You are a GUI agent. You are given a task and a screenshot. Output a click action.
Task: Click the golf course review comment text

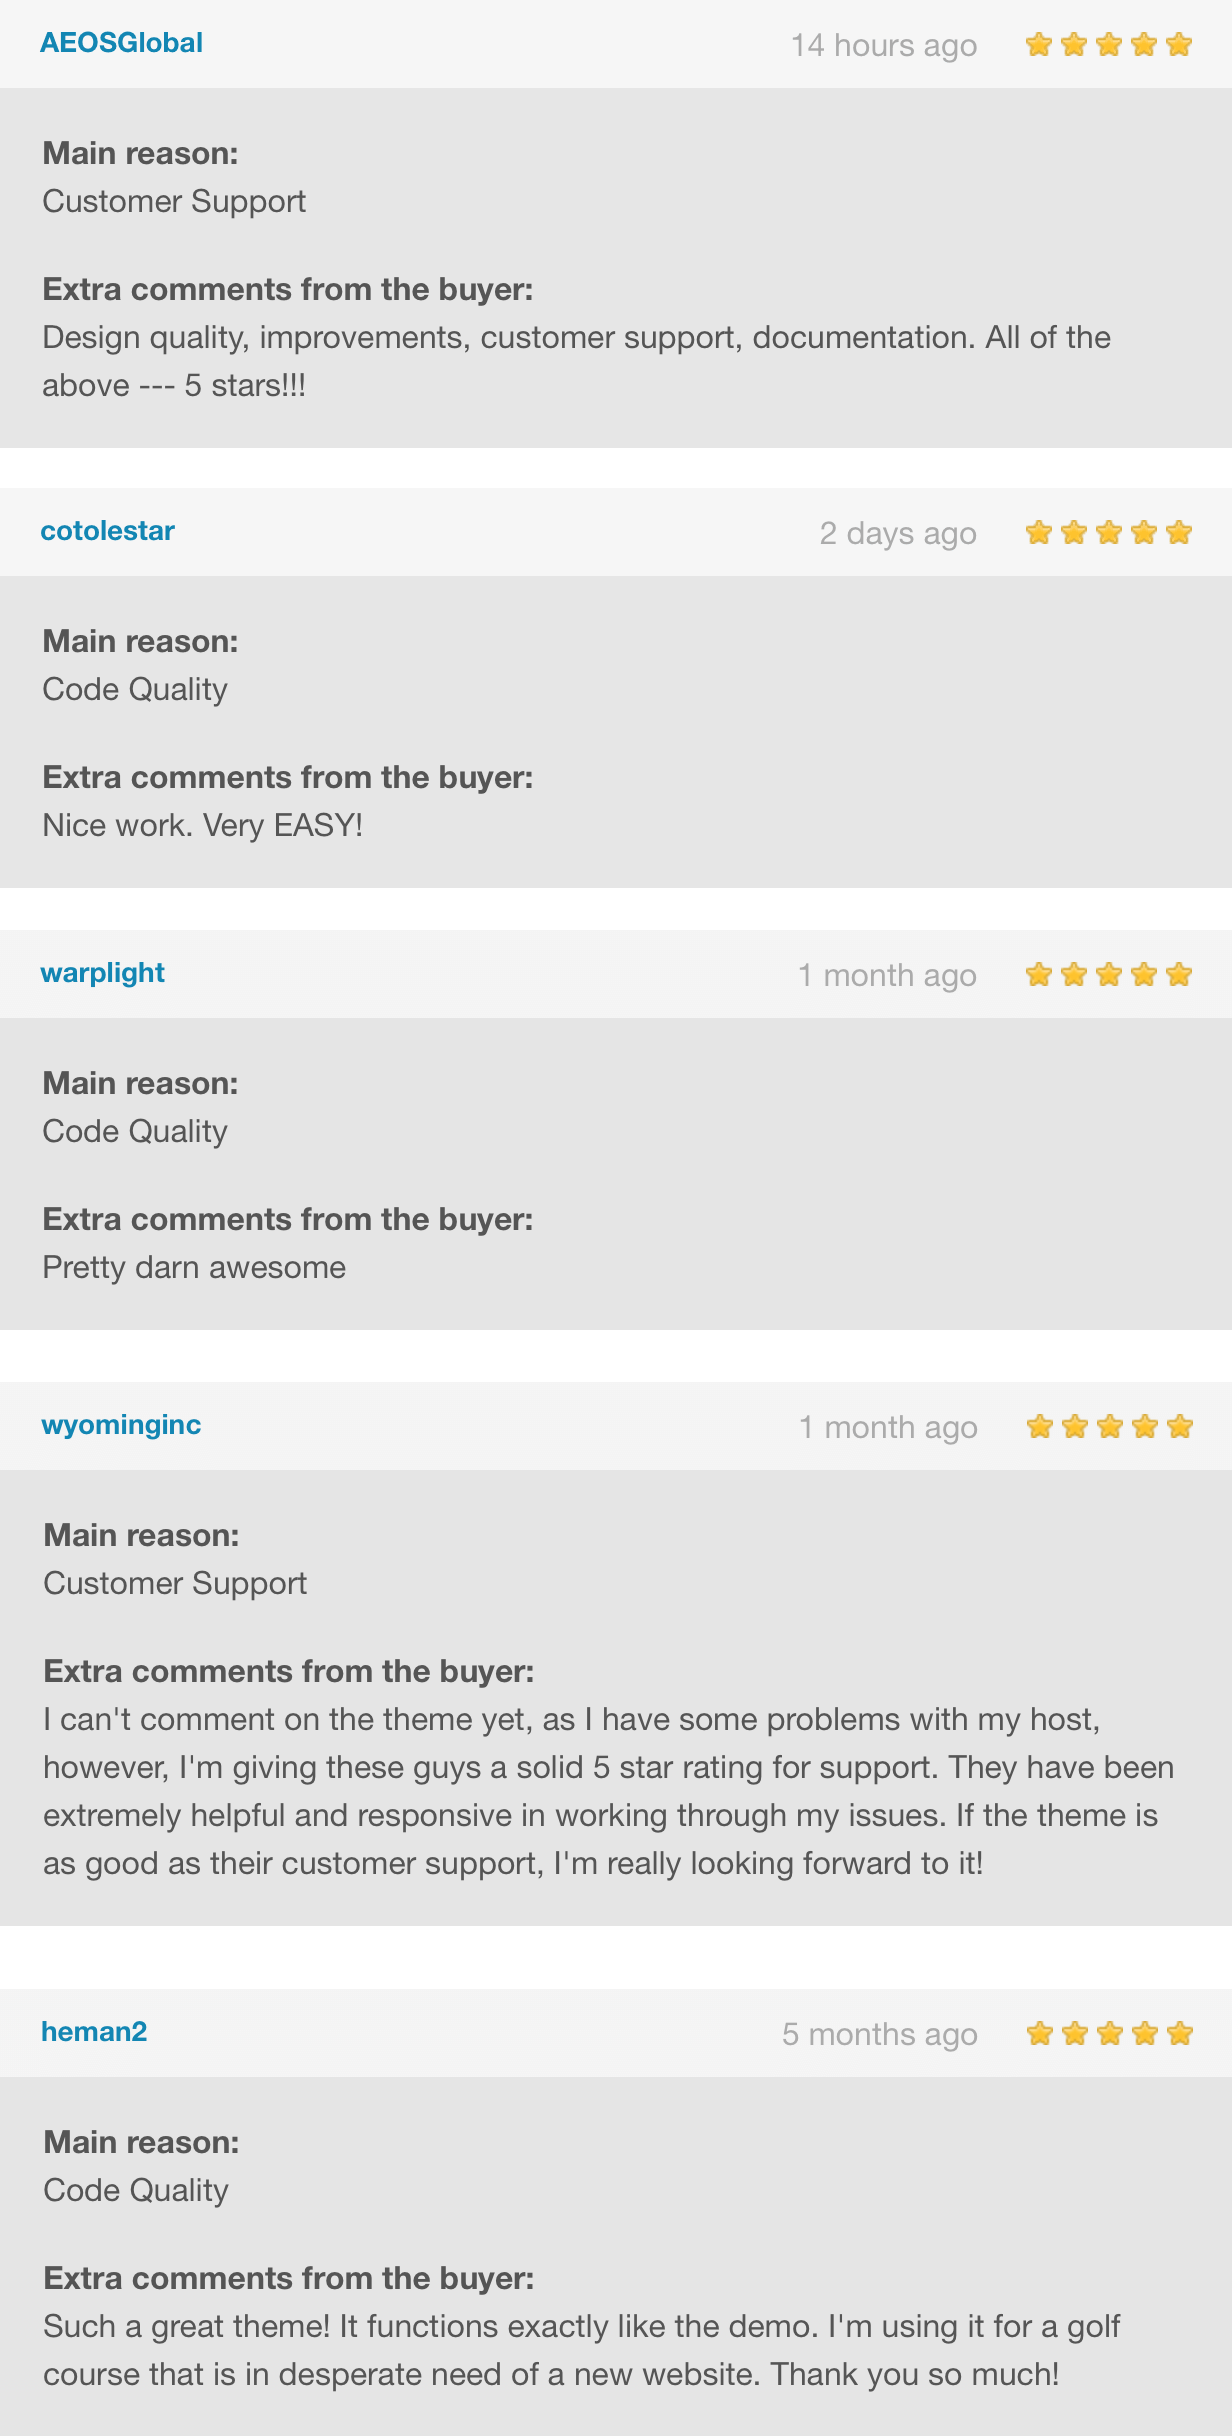[580, 2350]
